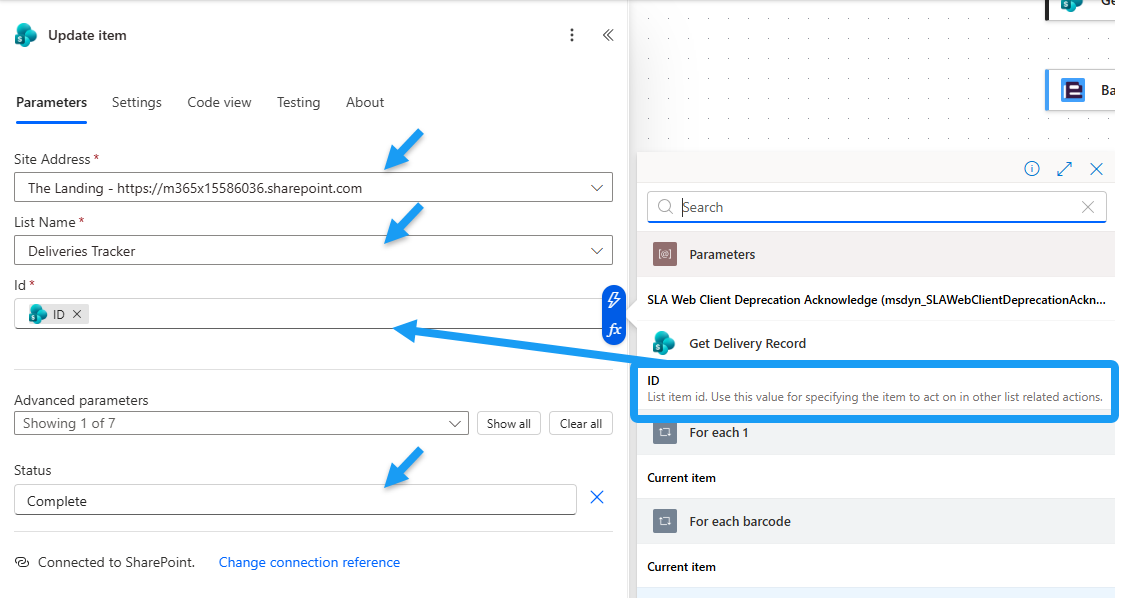Image resolution: width=1121 pixels, height=598 pixels.
Task: Click the connection link icon near Connected to SharePoint
Action: (x=22, y=562)
